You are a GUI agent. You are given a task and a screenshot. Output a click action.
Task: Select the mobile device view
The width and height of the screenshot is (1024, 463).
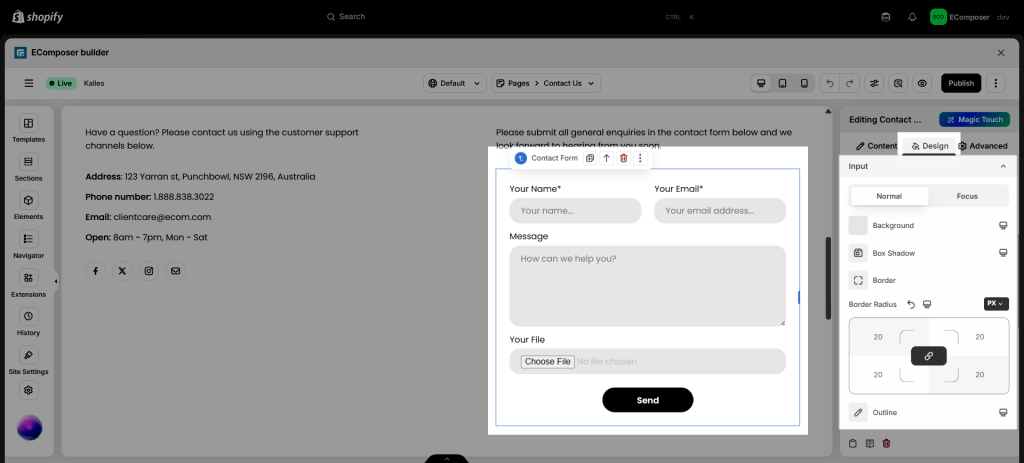tap(803, 83)
